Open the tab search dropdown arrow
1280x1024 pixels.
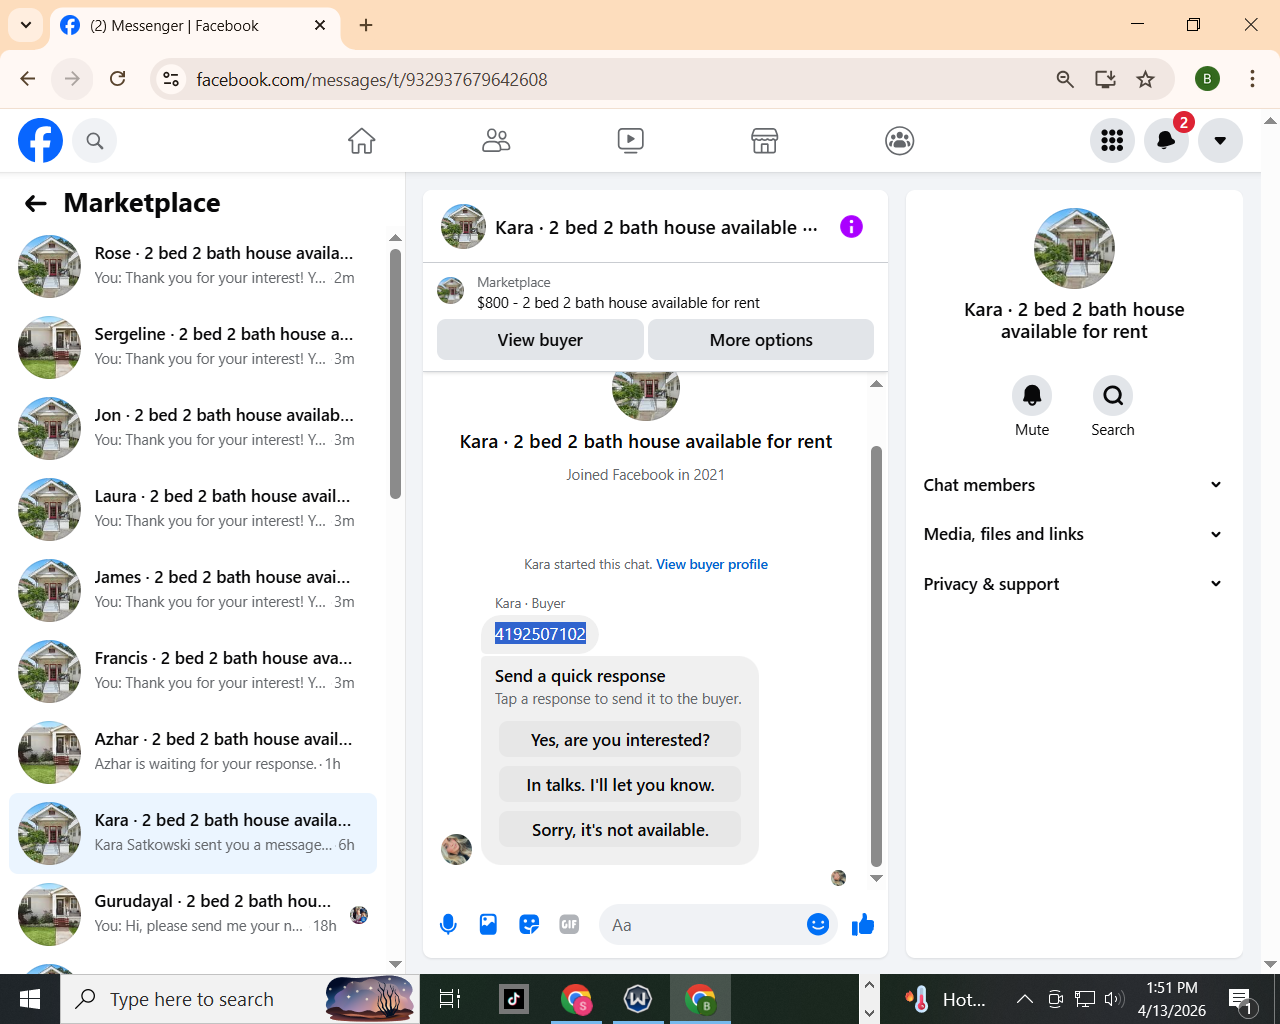click(x=26, y=25)
